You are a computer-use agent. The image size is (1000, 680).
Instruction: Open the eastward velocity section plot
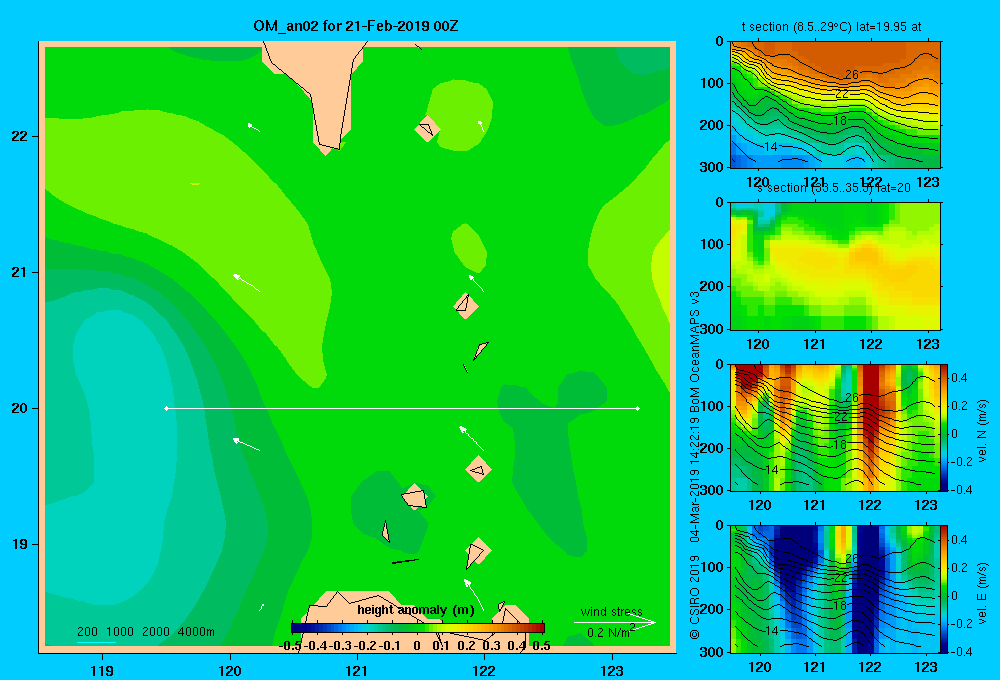click(835, 589)
